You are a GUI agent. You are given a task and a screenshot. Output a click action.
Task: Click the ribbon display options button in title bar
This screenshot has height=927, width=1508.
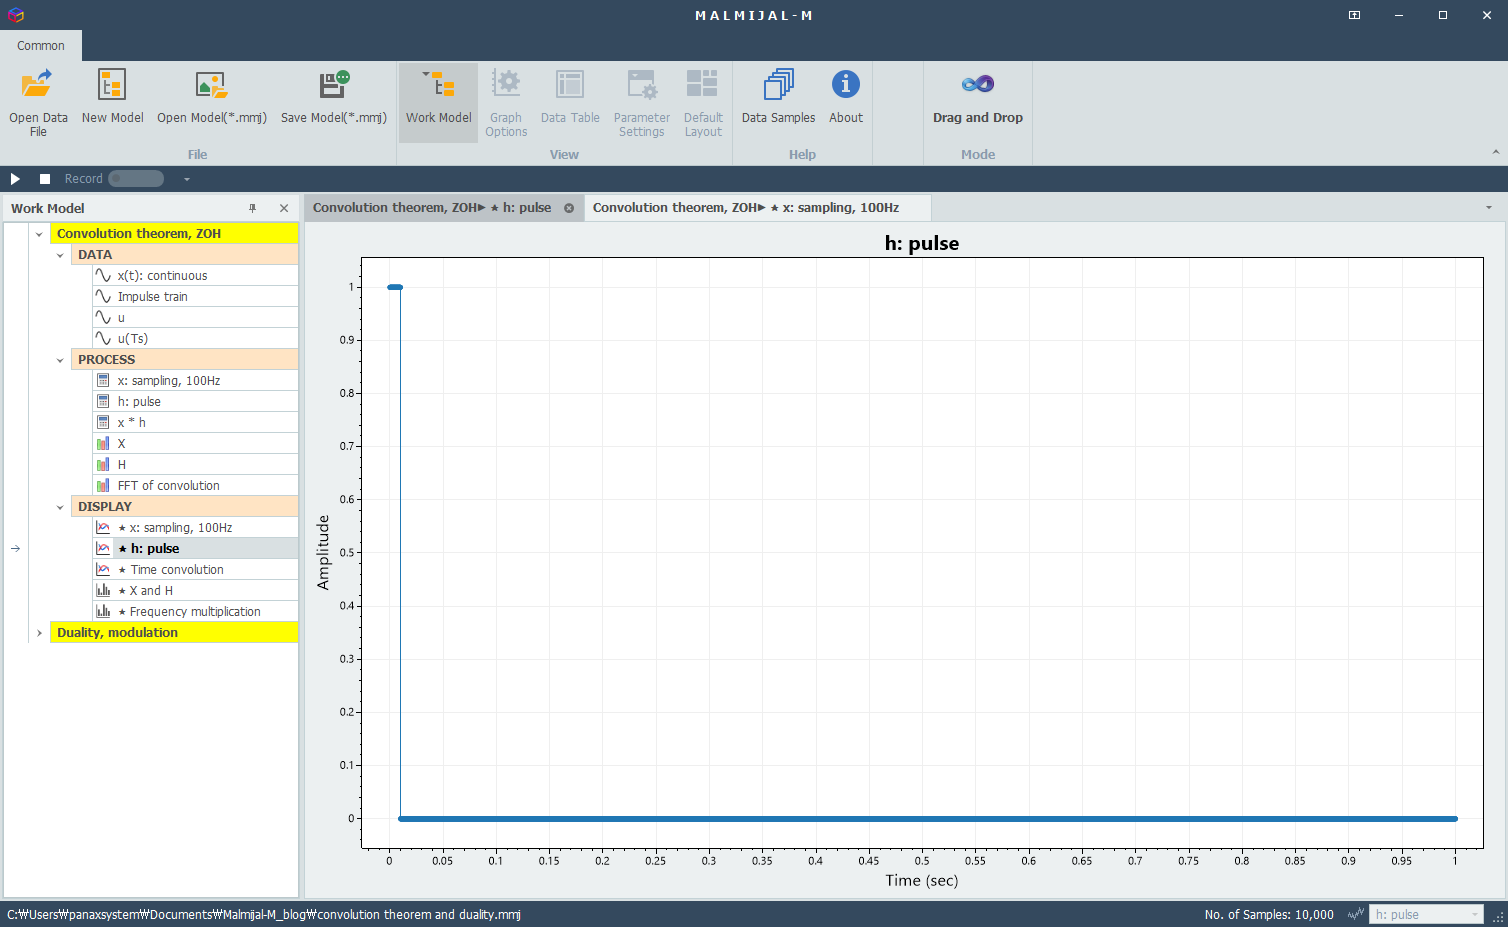pyautogui.click(x=1354, y=15)
